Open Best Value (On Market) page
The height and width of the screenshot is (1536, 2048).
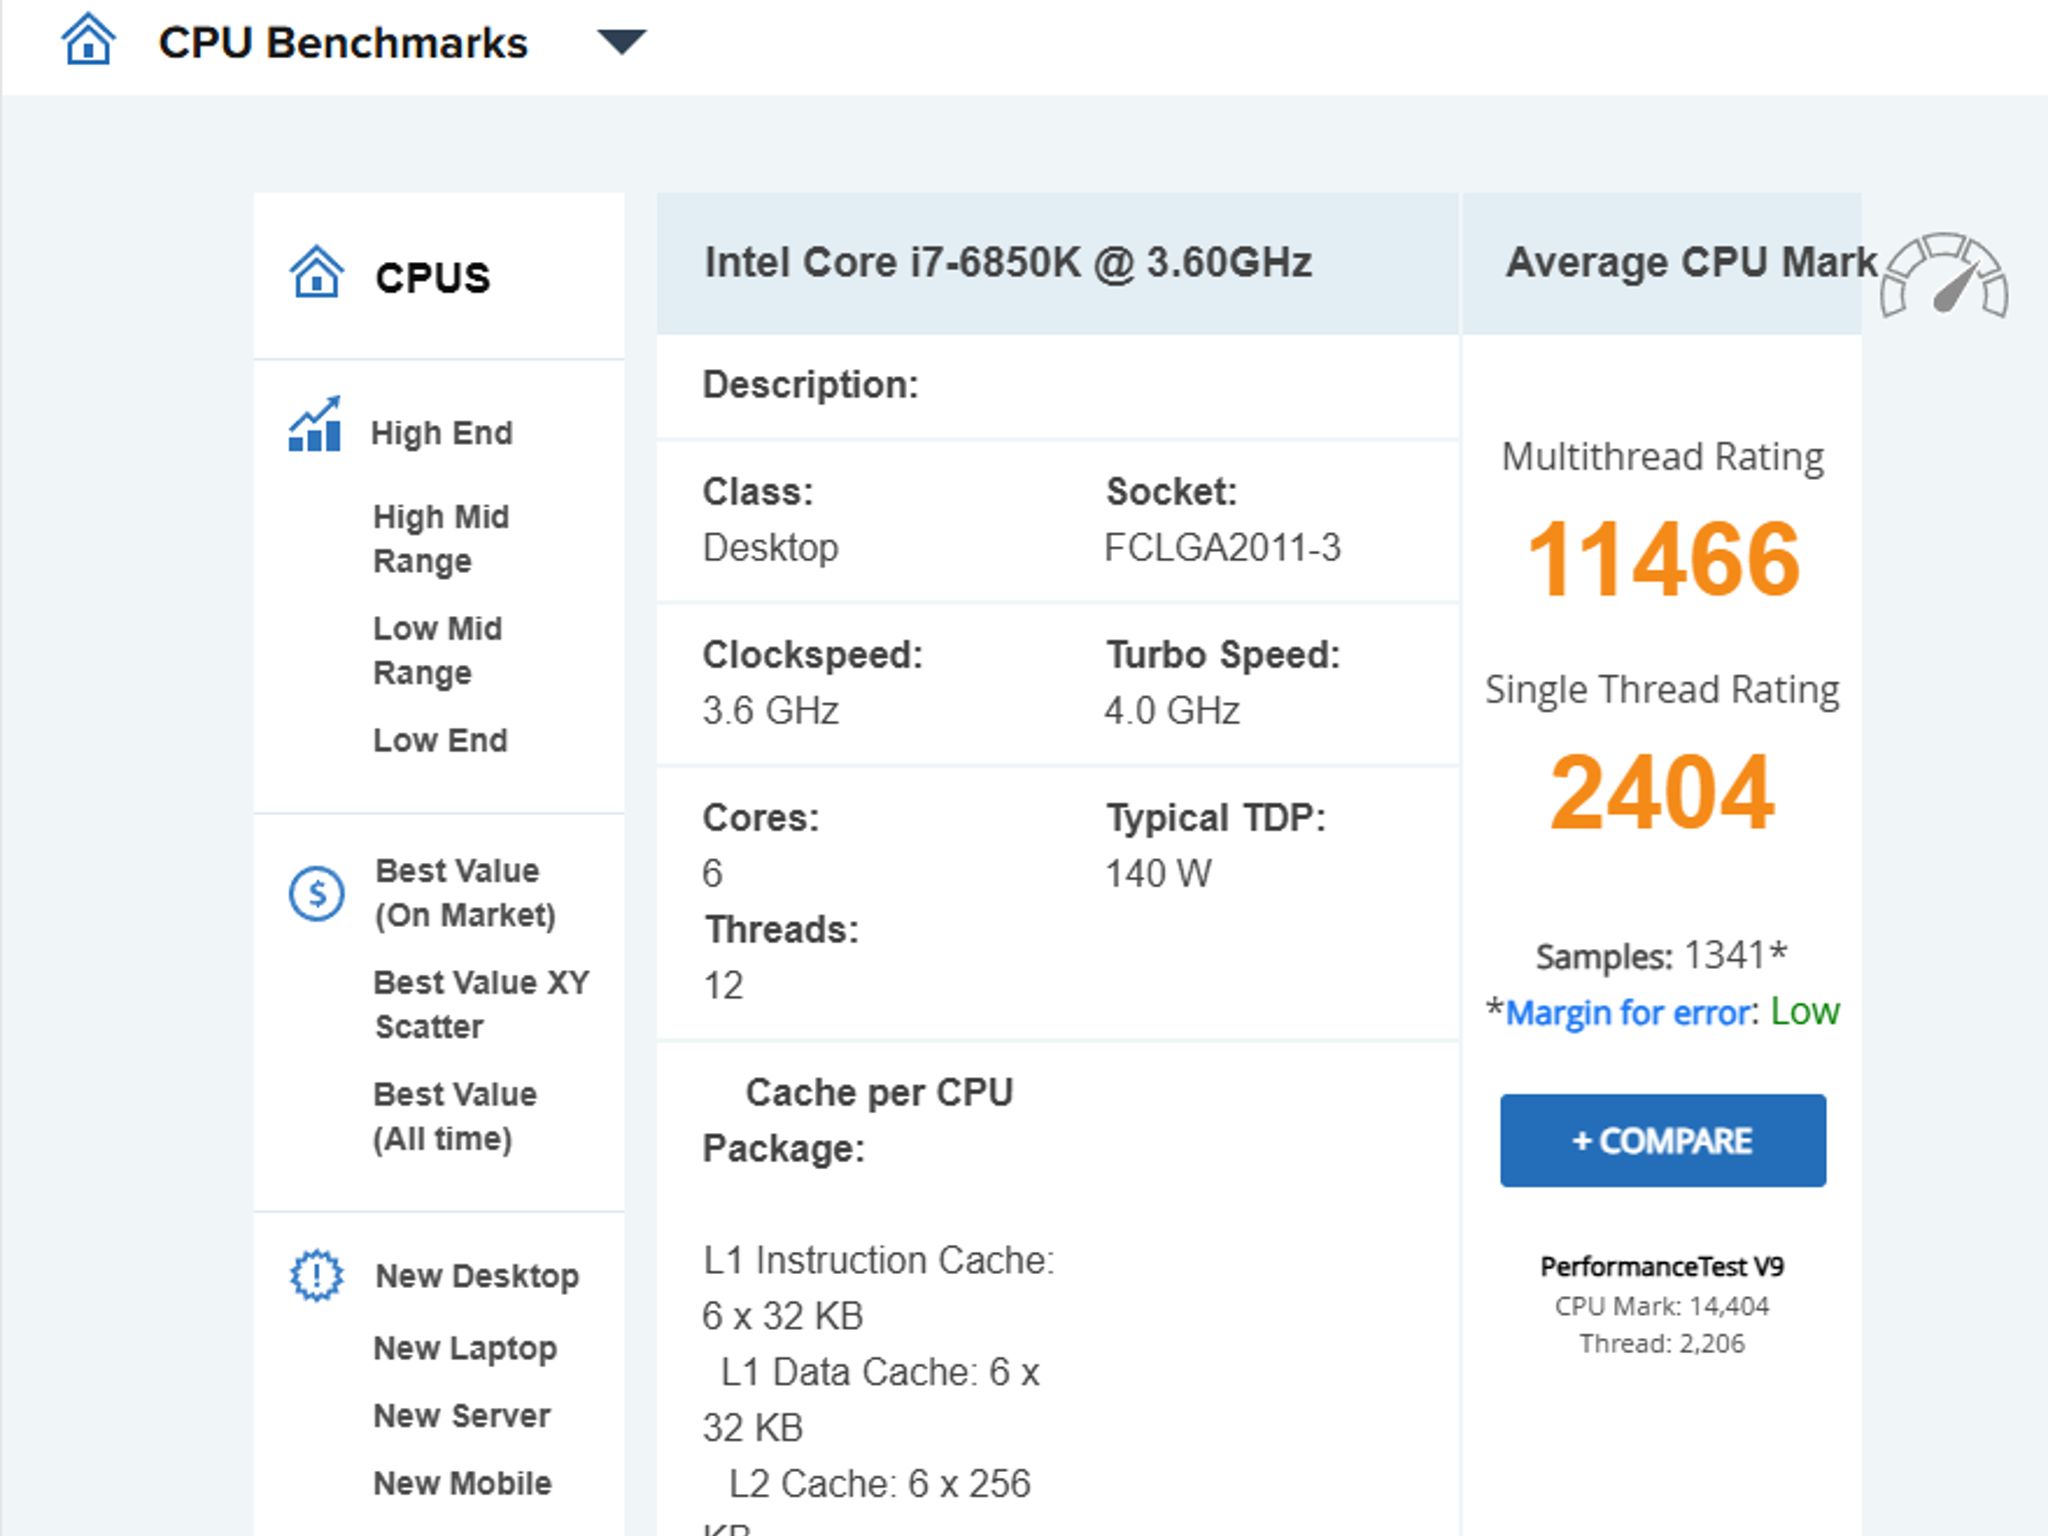465,892
